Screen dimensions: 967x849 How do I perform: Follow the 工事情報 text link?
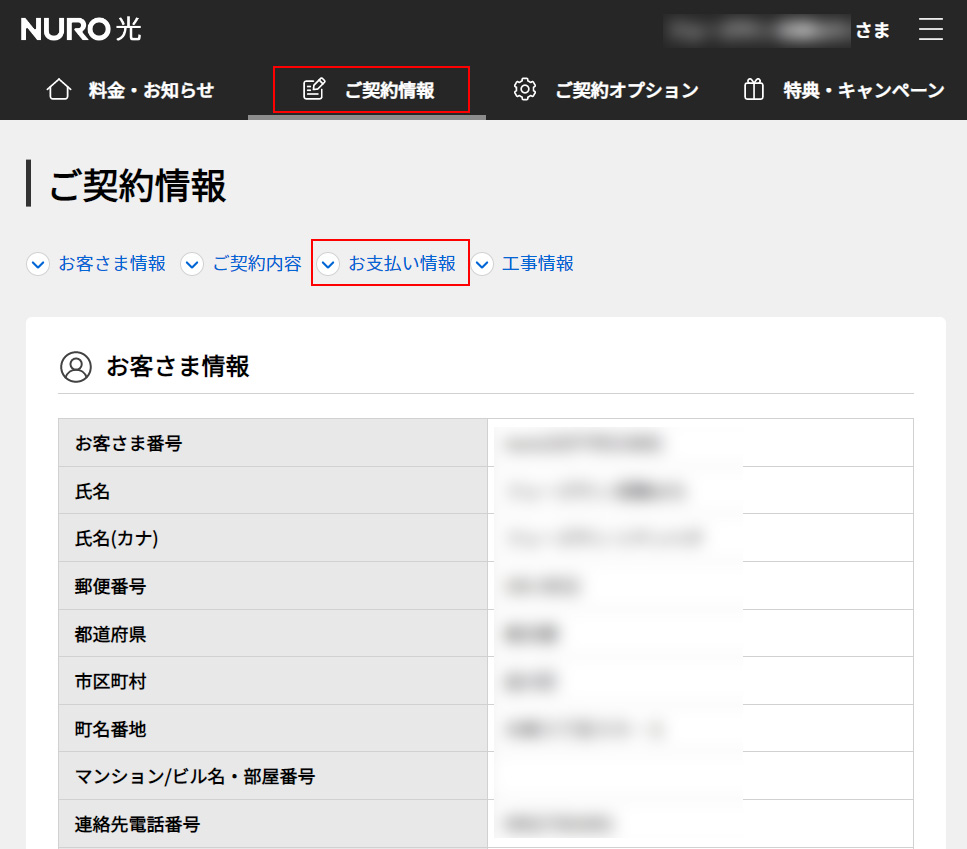[x=538, y=264]
